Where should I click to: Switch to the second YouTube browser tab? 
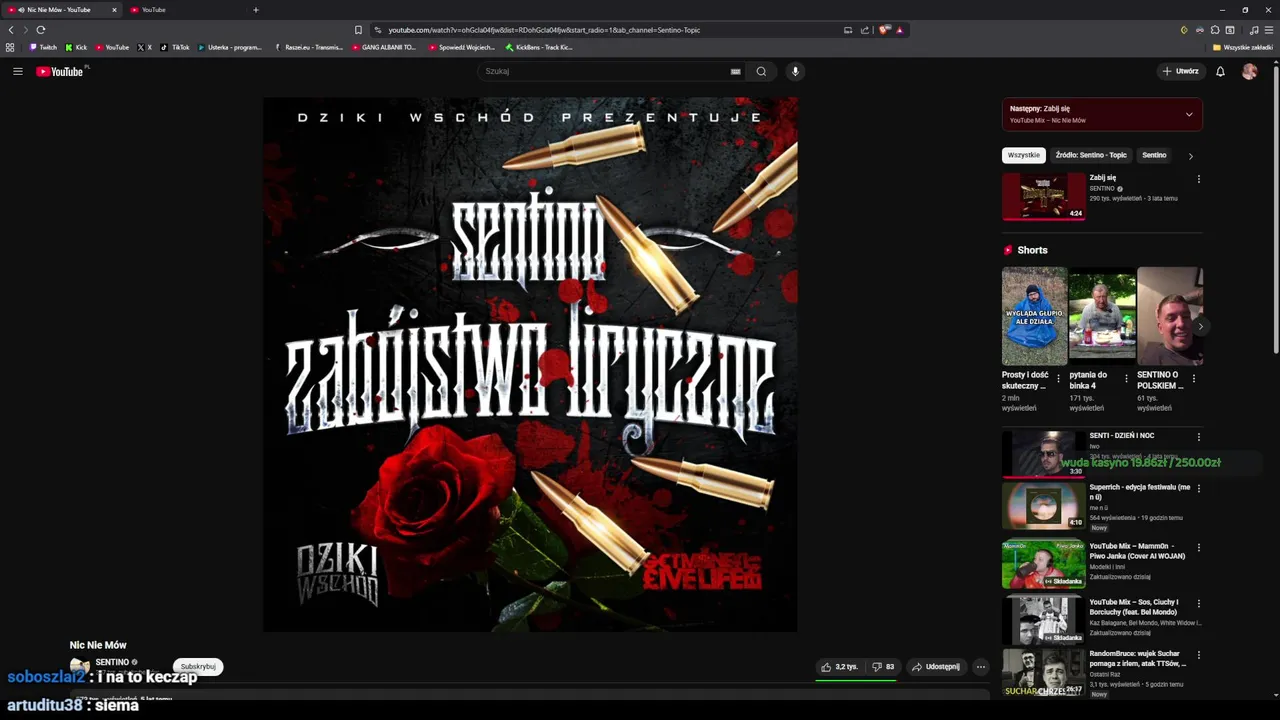pos(185,10)
